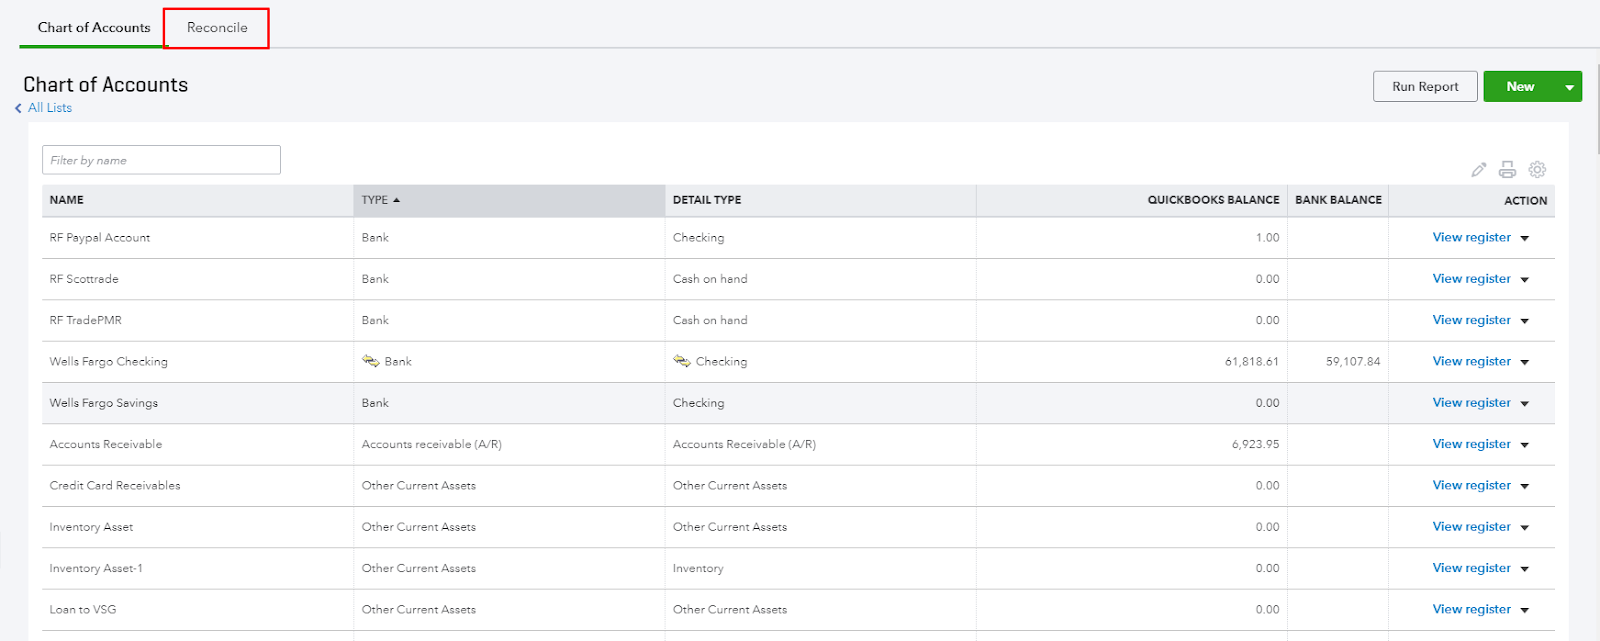The height and width of the screenshot is (641, 1600).
Task: Select the Wells Fargo Checking account name
Action: pyautogui.click(x=109, y=362)
